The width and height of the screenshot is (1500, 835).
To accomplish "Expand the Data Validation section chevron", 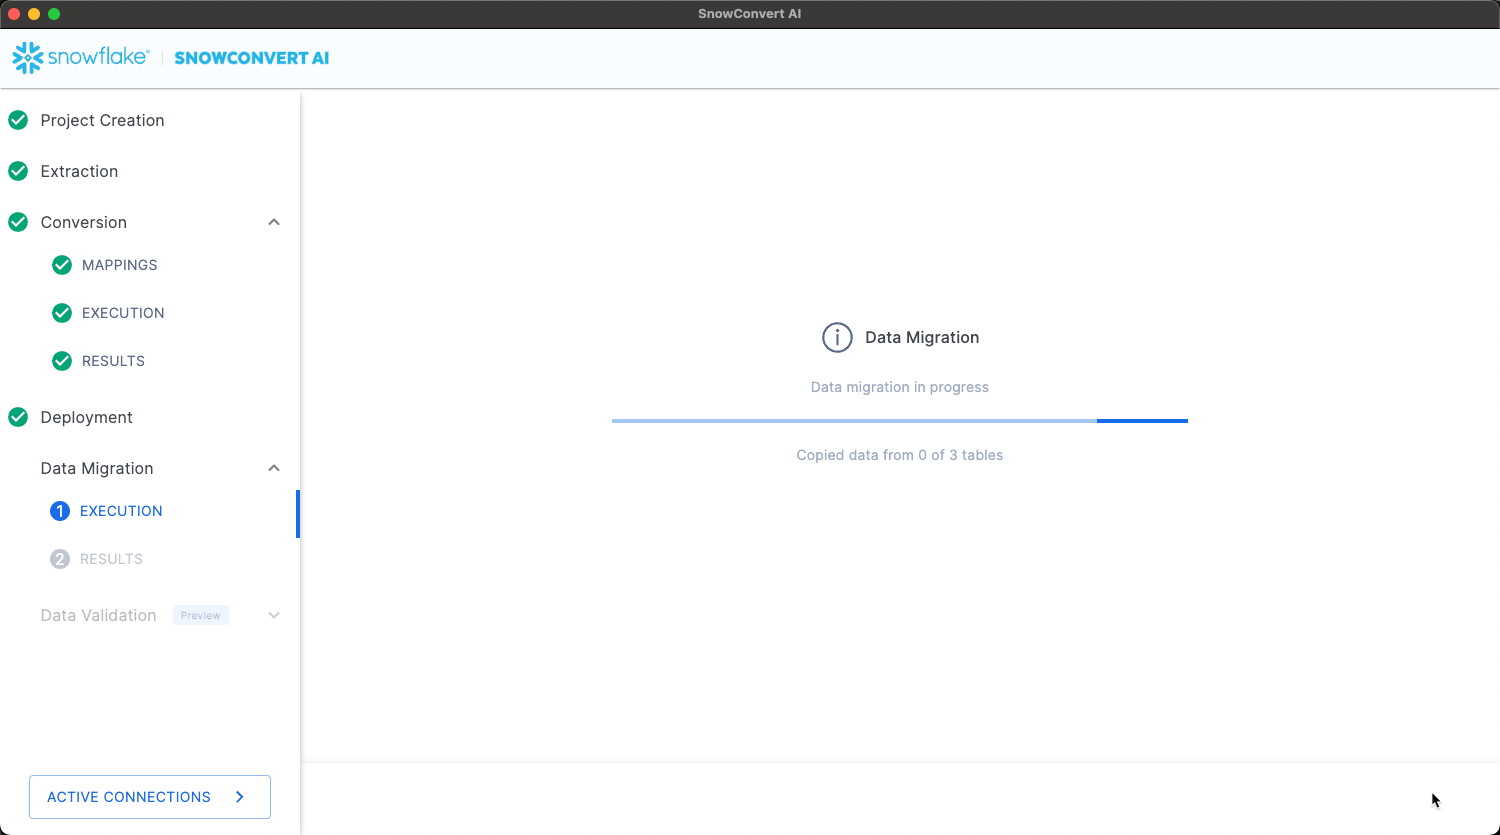I will pos(274,615).
